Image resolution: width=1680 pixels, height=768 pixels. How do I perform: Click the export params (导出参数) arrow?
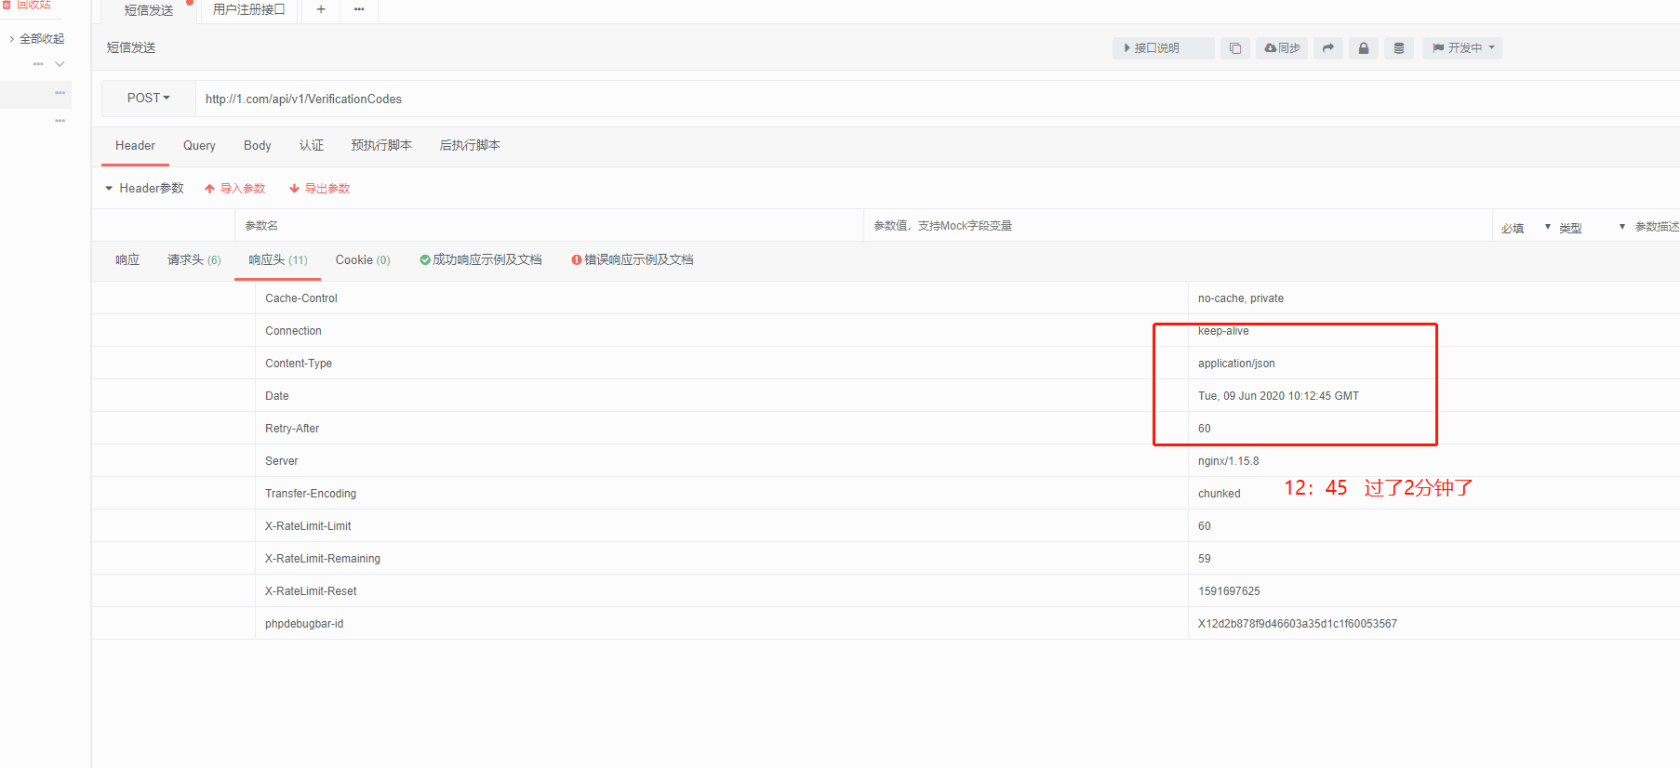[320, 188]
